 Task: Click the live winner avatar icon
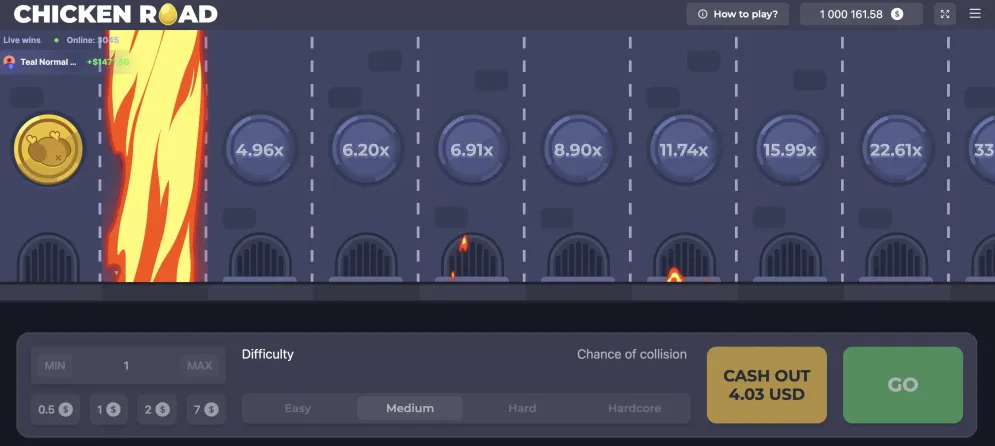(x=10, y=62)
